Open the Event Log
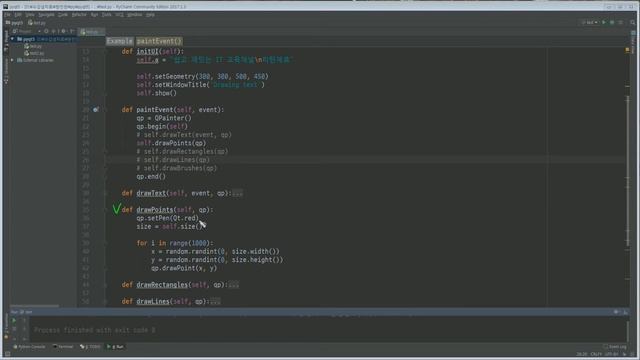 tap(615, 347)
